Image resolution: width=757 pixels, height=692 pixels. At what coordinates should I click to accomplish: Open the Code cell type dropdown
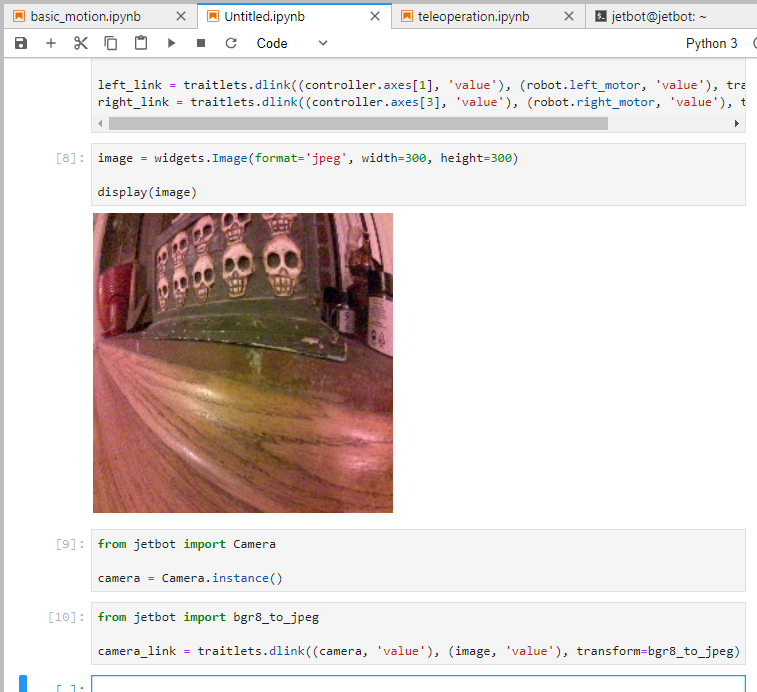coord(292,43)
